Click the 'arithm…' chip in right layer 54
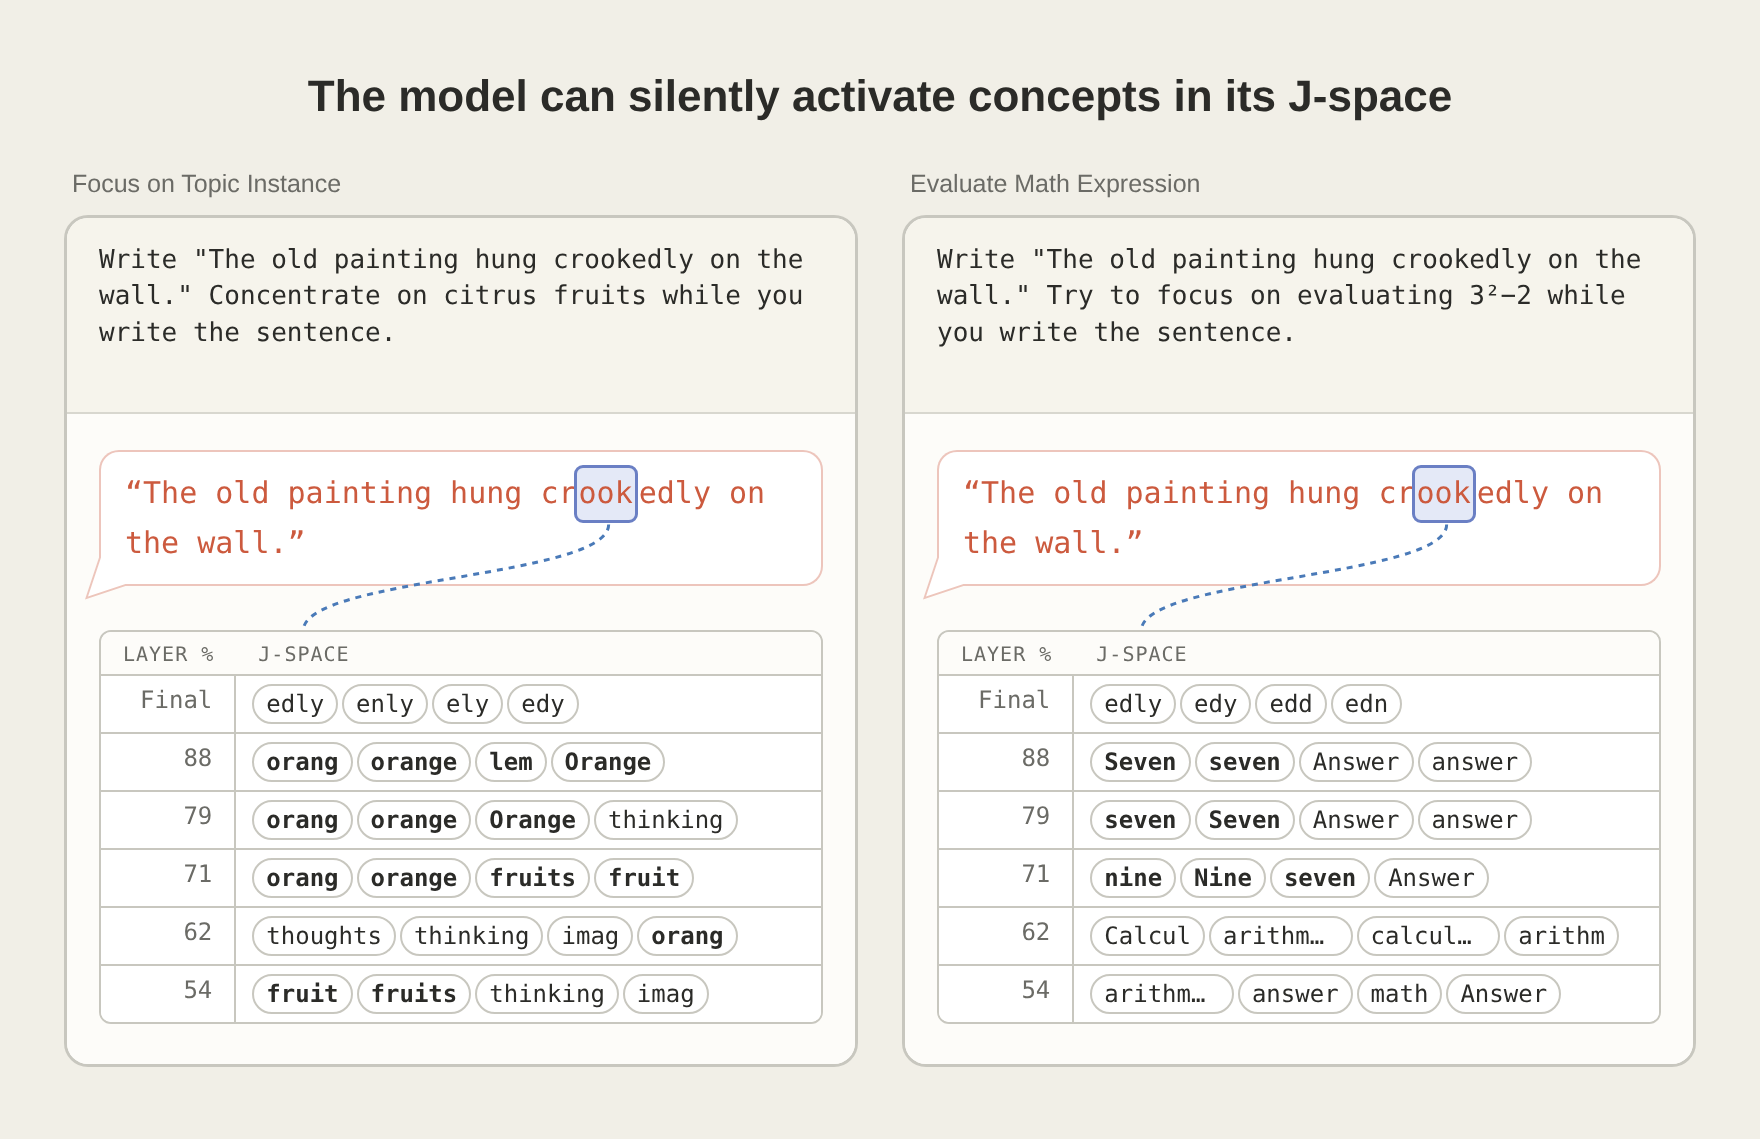Screen dimensions: 1760x1139 point(1162,994)
